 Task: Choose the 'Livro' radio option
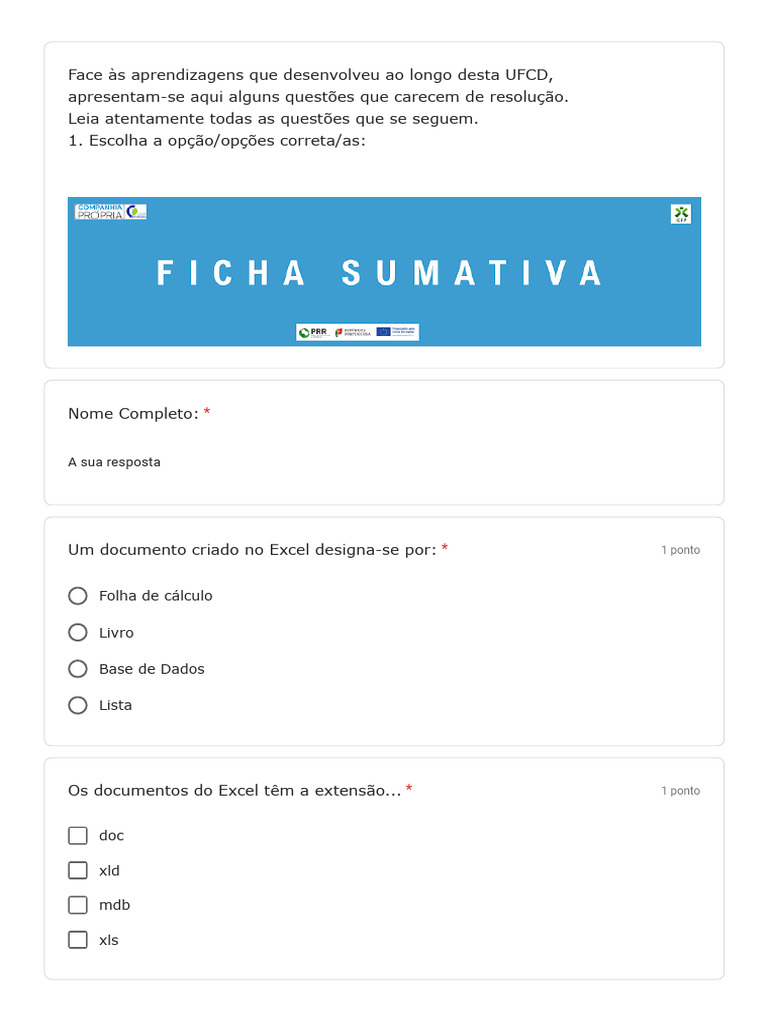(78, 632)
